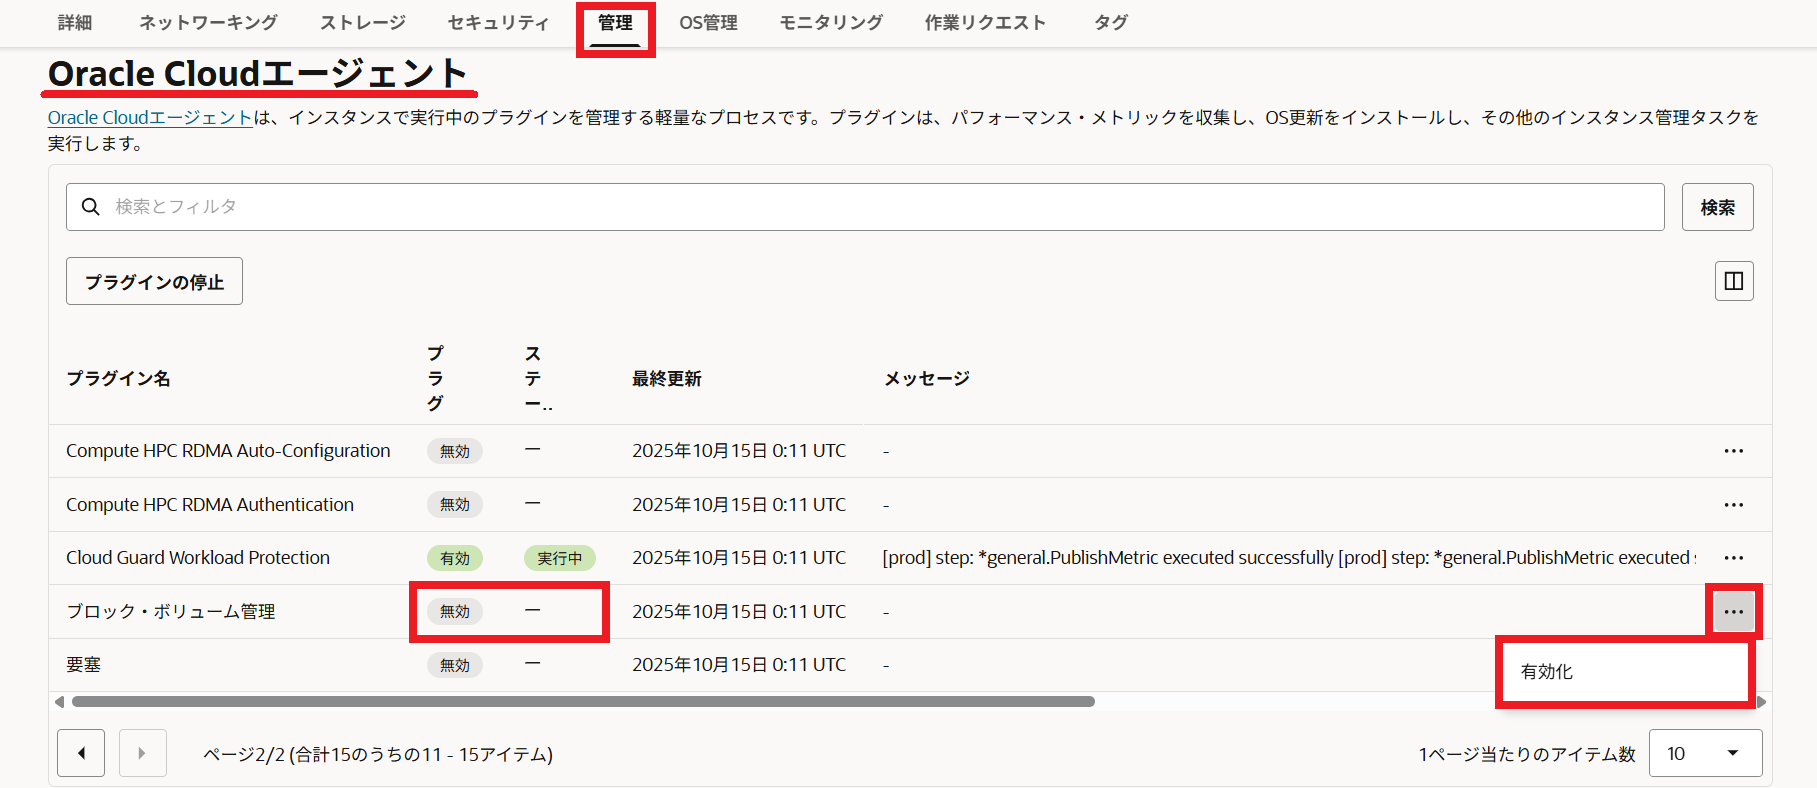Select the 管理 tab

[x=615, y=23]
